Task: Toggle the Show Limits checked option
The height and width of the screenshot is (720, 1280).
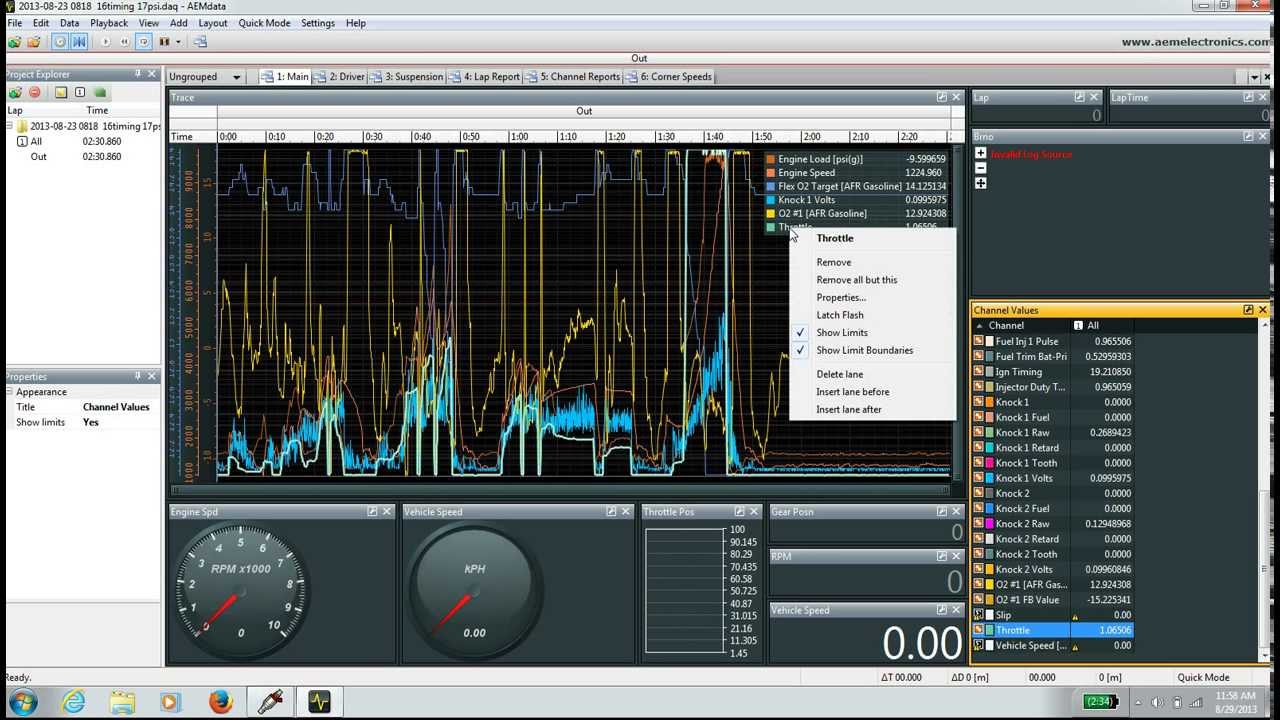Action: click(842, 333)
